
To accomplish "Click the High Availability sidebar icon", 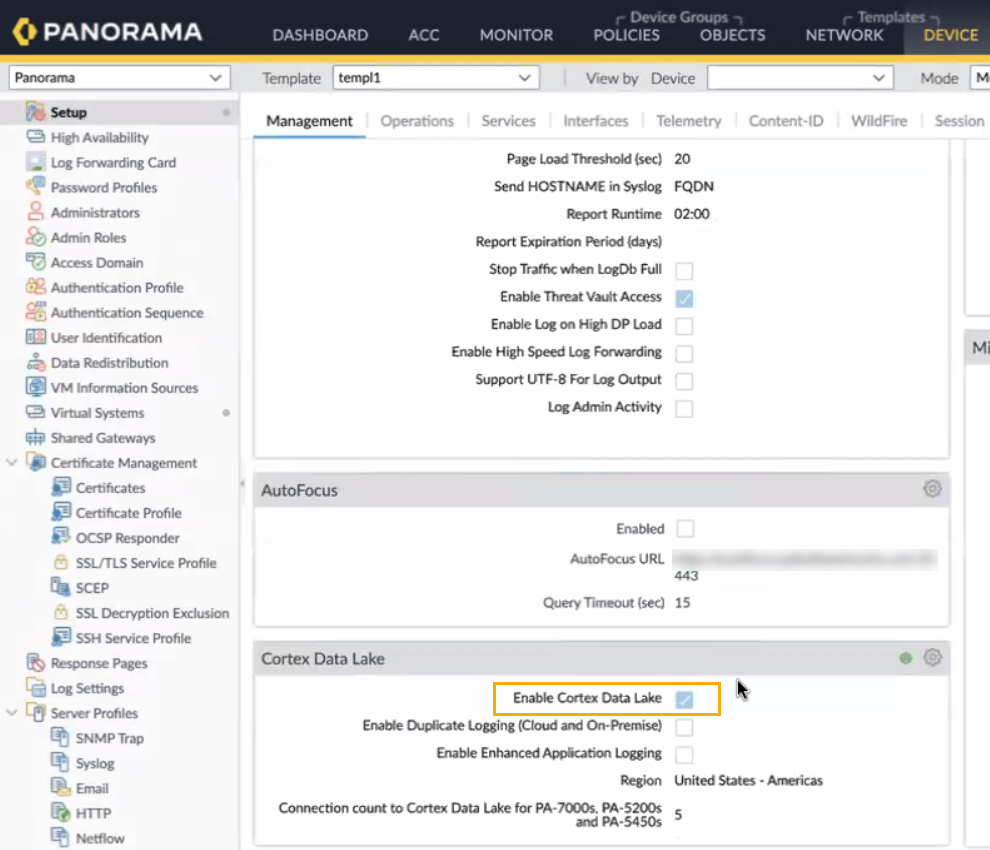I will click(x=36, y=138).
